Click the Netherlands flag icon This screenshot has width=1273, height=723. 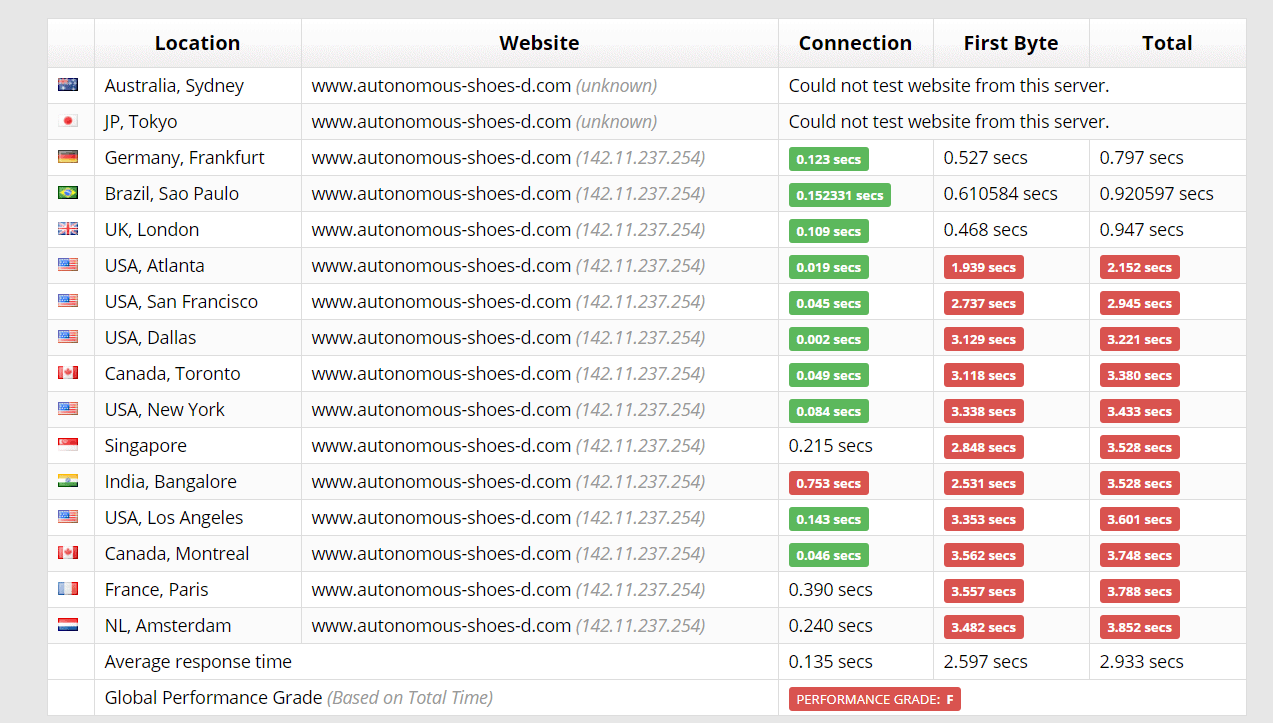(x=68, y=625)
